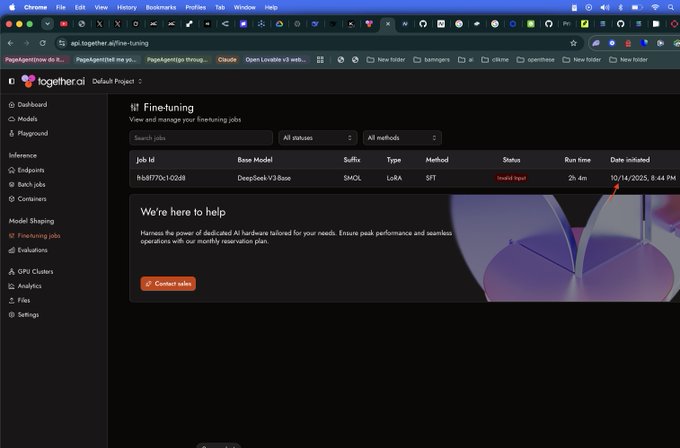Click the Invalid input status badge
Screen dimensions: 680x448
coord(511,178)
